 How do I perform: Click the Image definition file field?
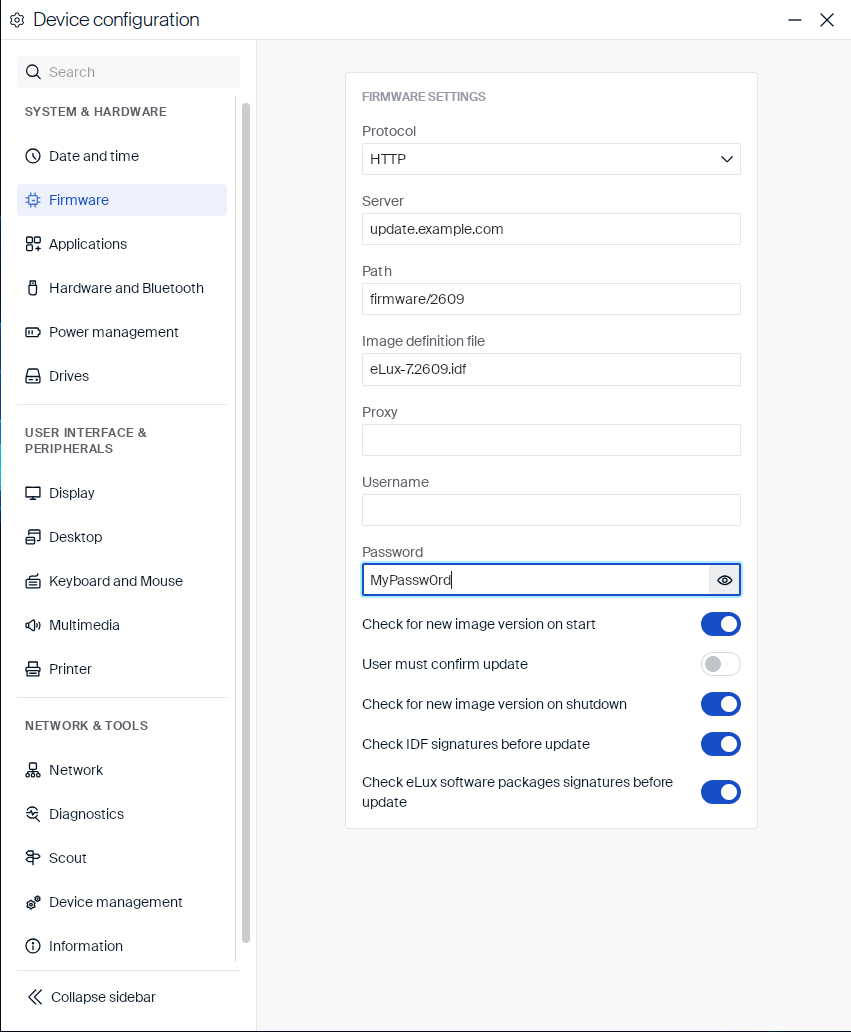(551, 369)
